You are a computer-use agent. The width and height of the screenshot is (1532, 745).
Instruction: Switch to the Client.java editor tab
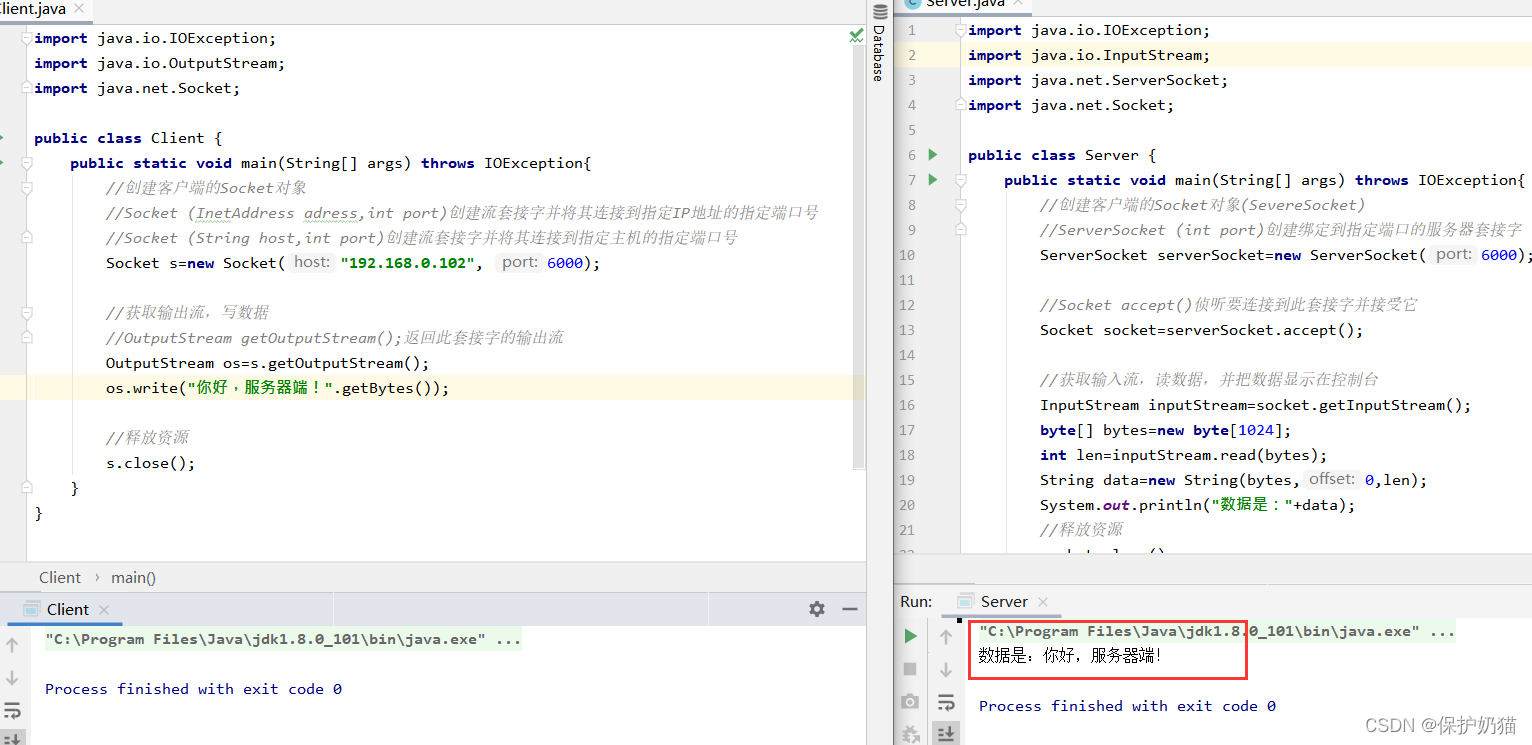tap(32, 9)
